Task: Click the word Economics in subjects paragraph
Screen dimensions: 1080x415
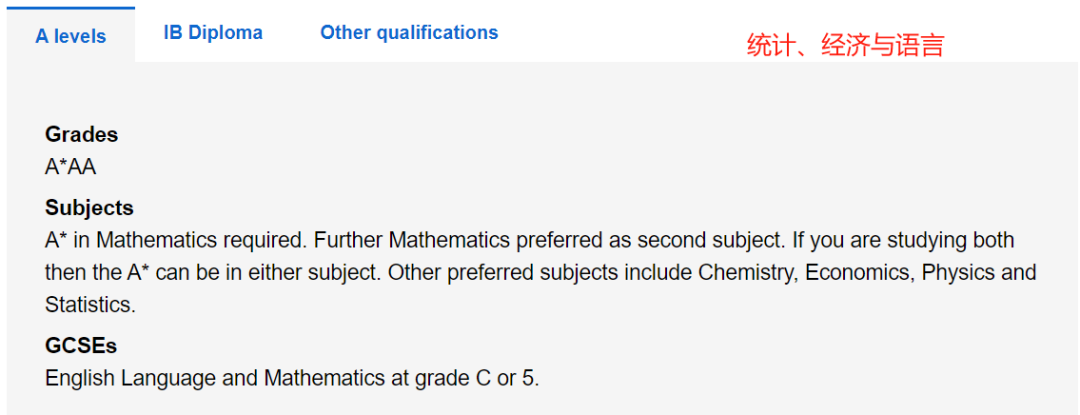Action: point(860,273)
